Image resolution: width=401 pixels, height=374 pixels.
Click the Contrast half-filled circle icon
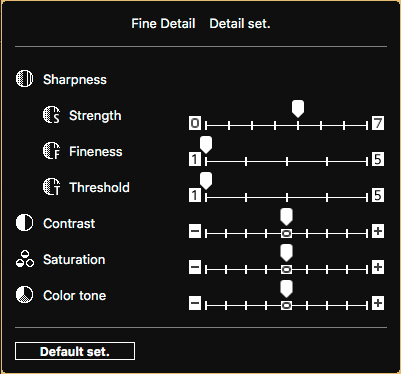click(25, 223)
